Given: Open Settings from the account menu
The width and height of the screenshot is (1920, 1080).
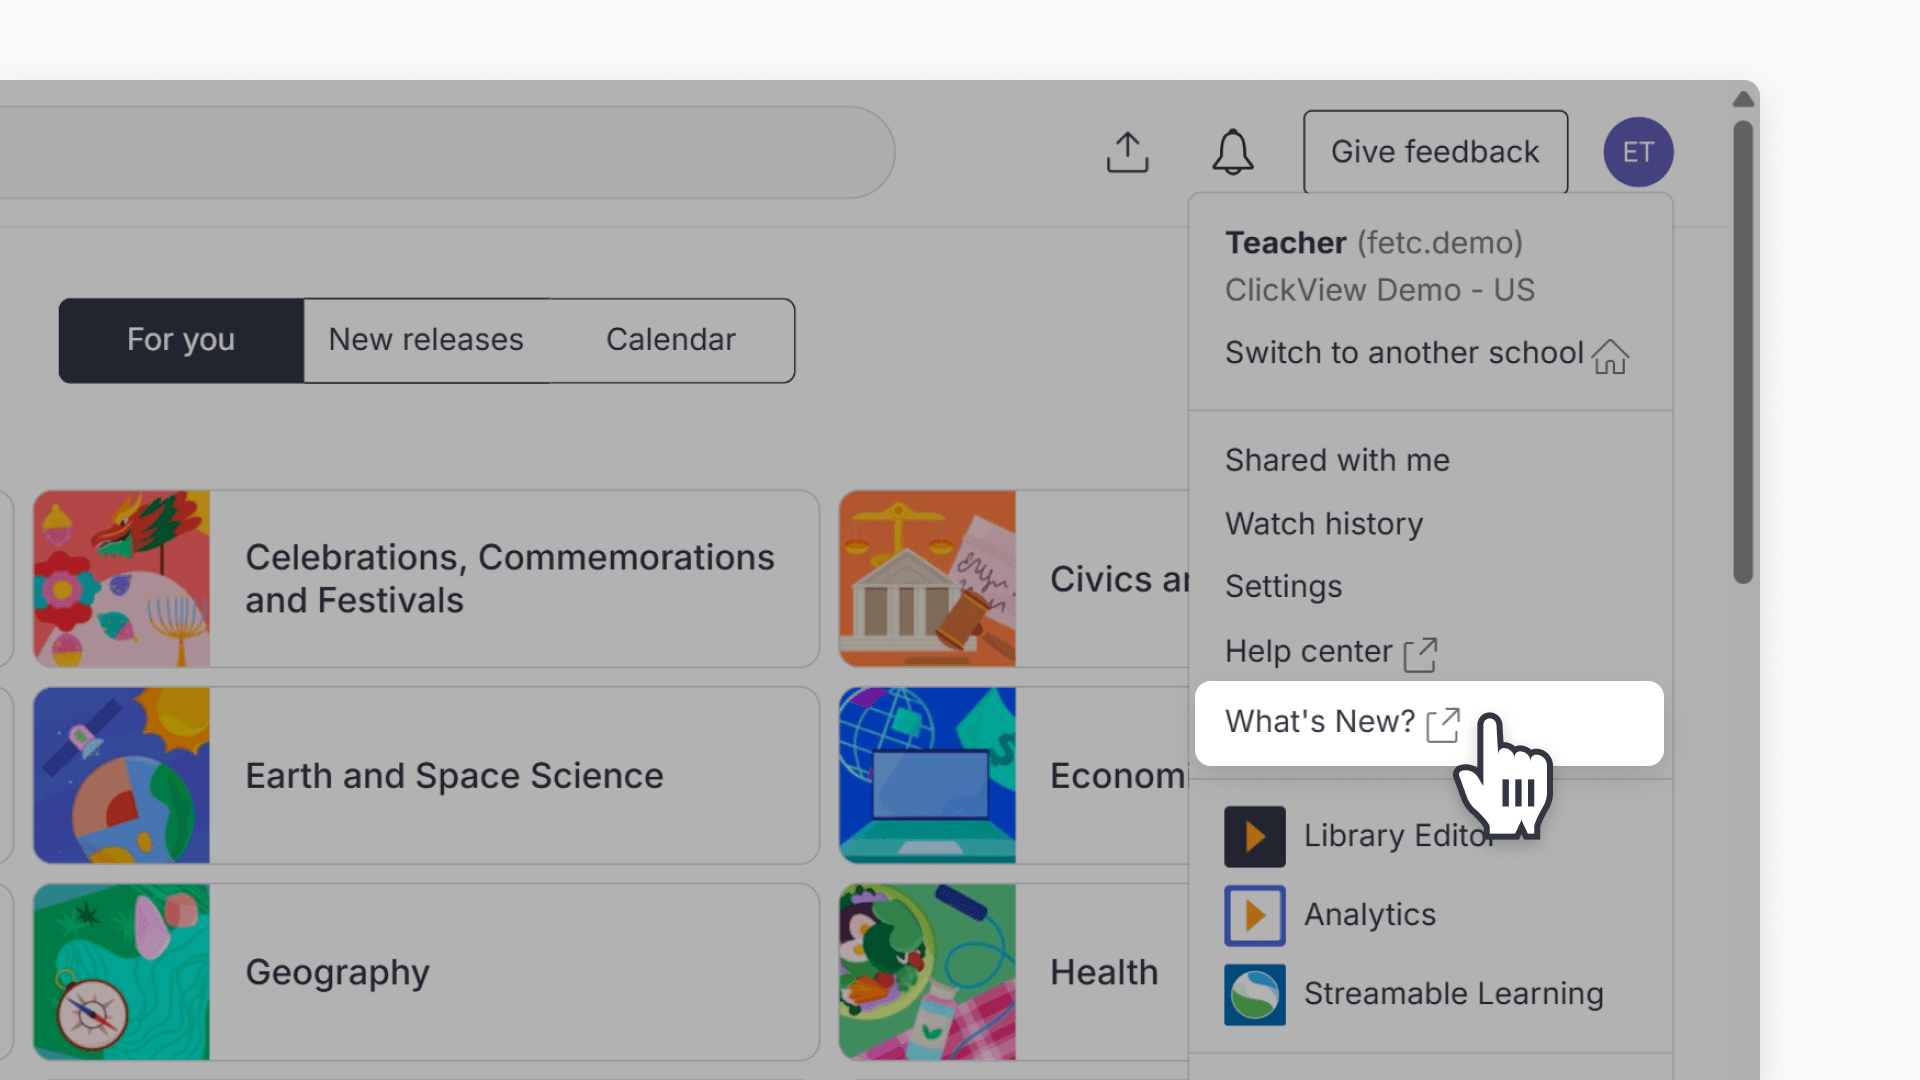Looking at the screenshot, I should 1283,587.
